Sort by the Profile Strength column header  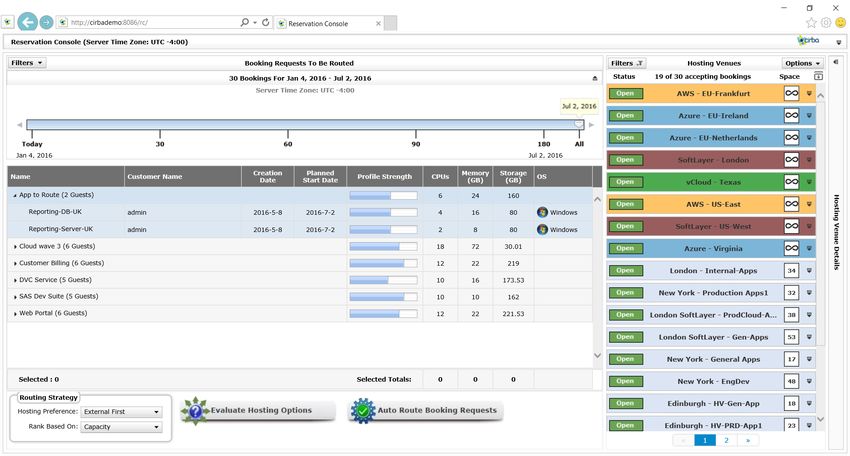384,176
